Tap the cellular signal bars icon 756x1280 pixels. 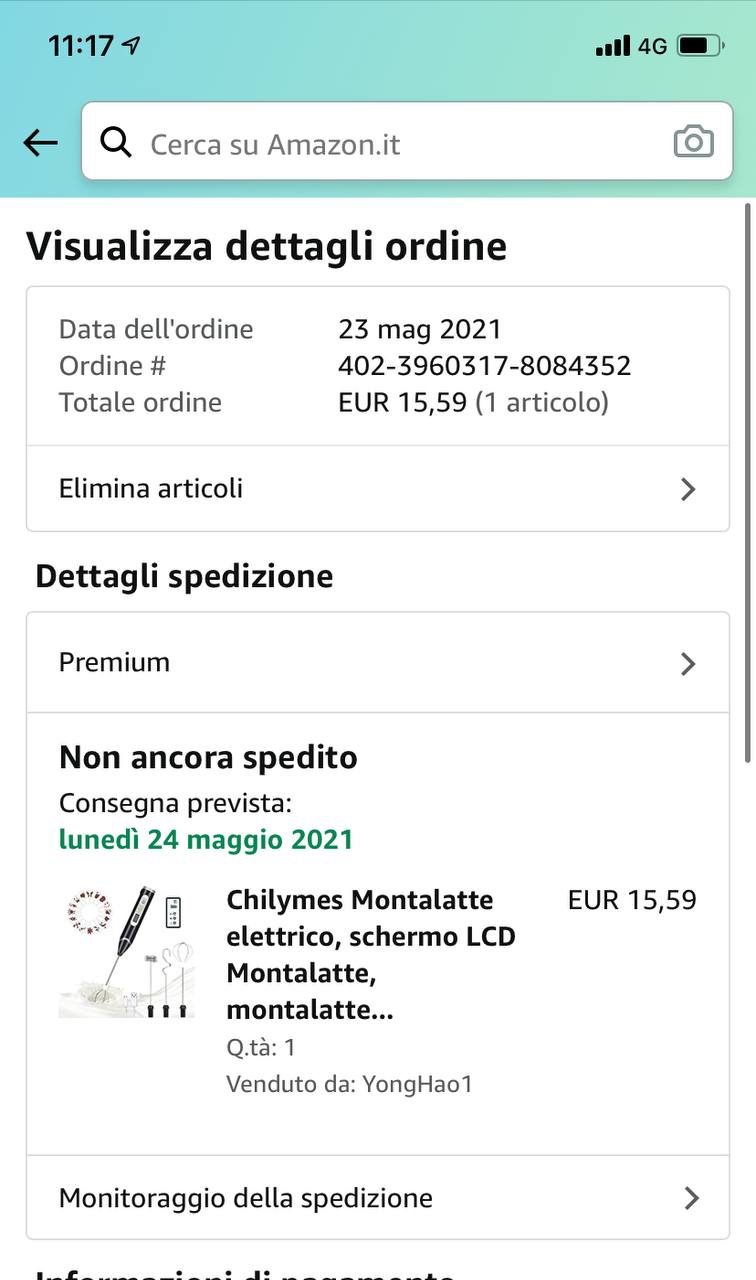(612, 46)
